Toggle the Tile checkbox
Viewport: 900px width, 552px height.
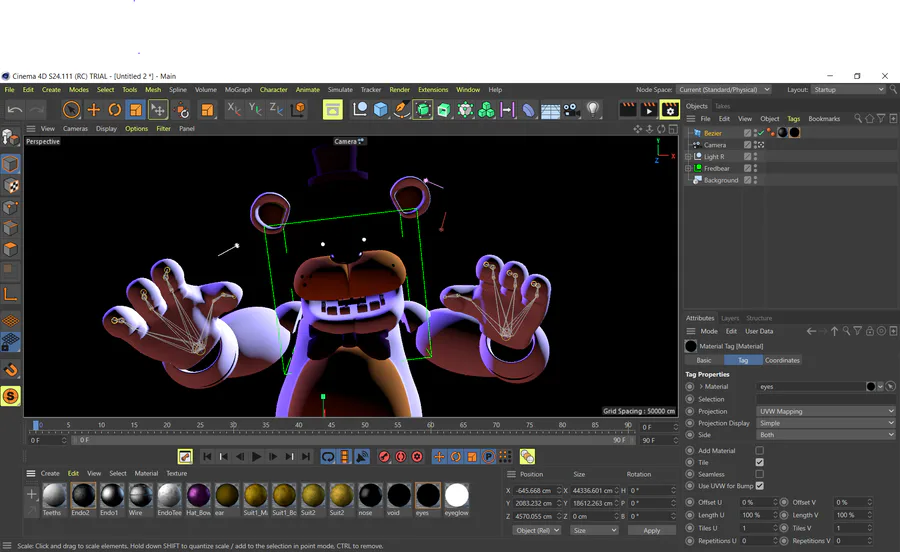click(759, 462)
